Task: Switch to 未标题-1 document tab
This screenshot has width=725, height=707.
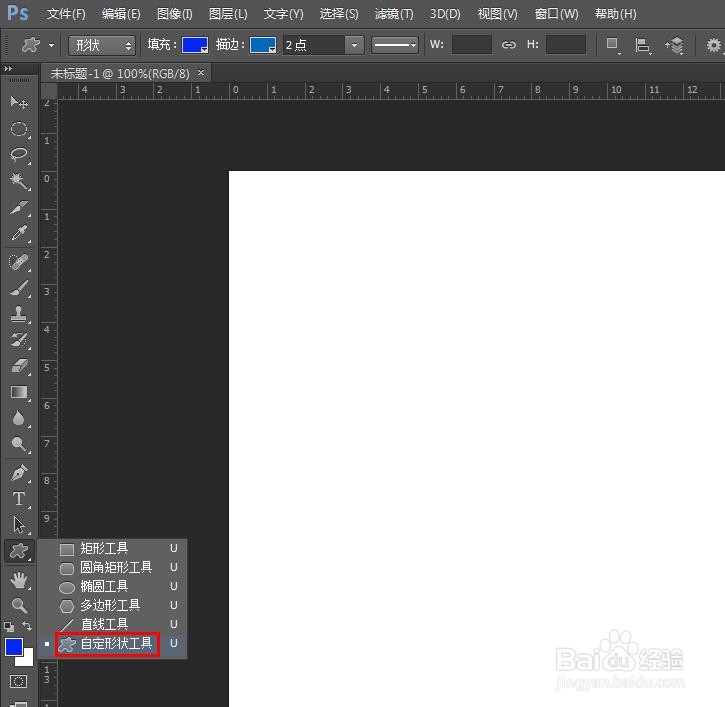Action: click(x=120, y=73)
